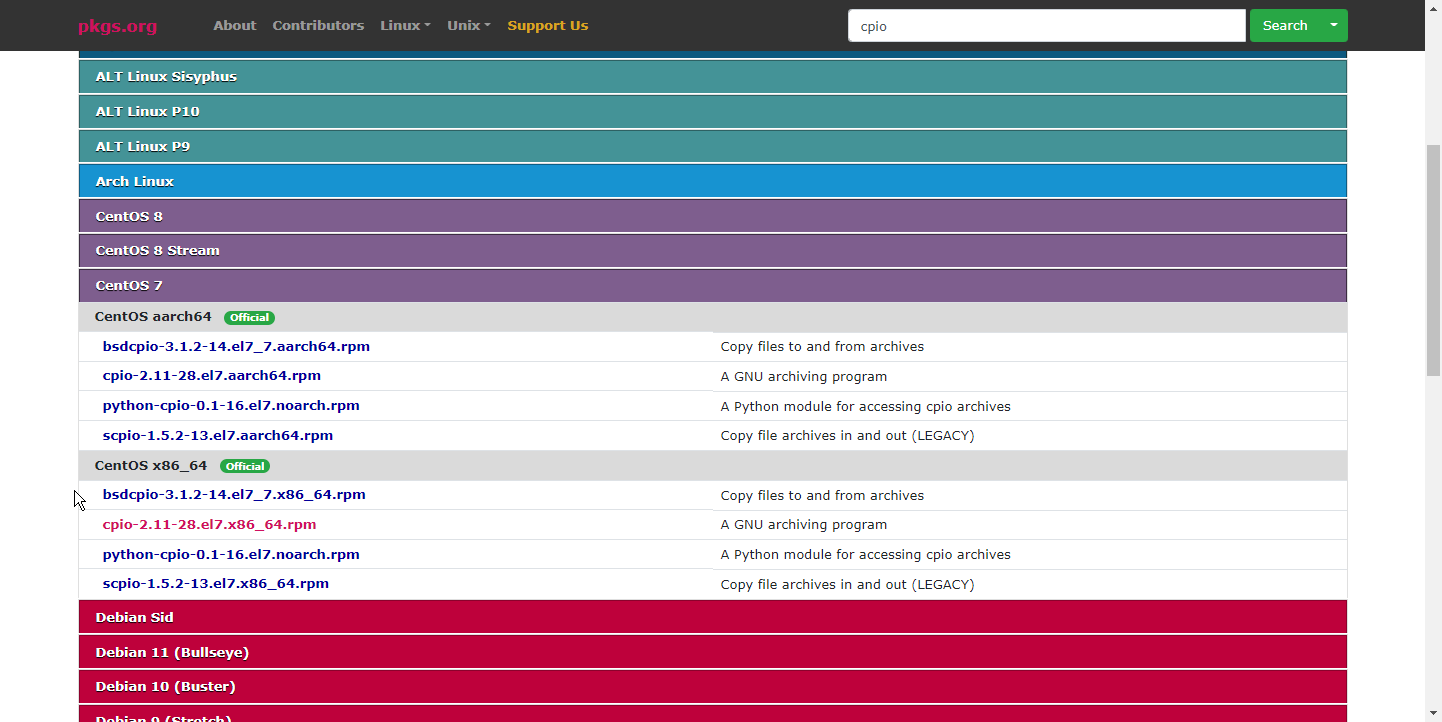The width and height of the screenshot is (1442, 722).
Task: Open cpio-2.11-28.el7.aarch64.rpm package link
Action: coord(211,376)
